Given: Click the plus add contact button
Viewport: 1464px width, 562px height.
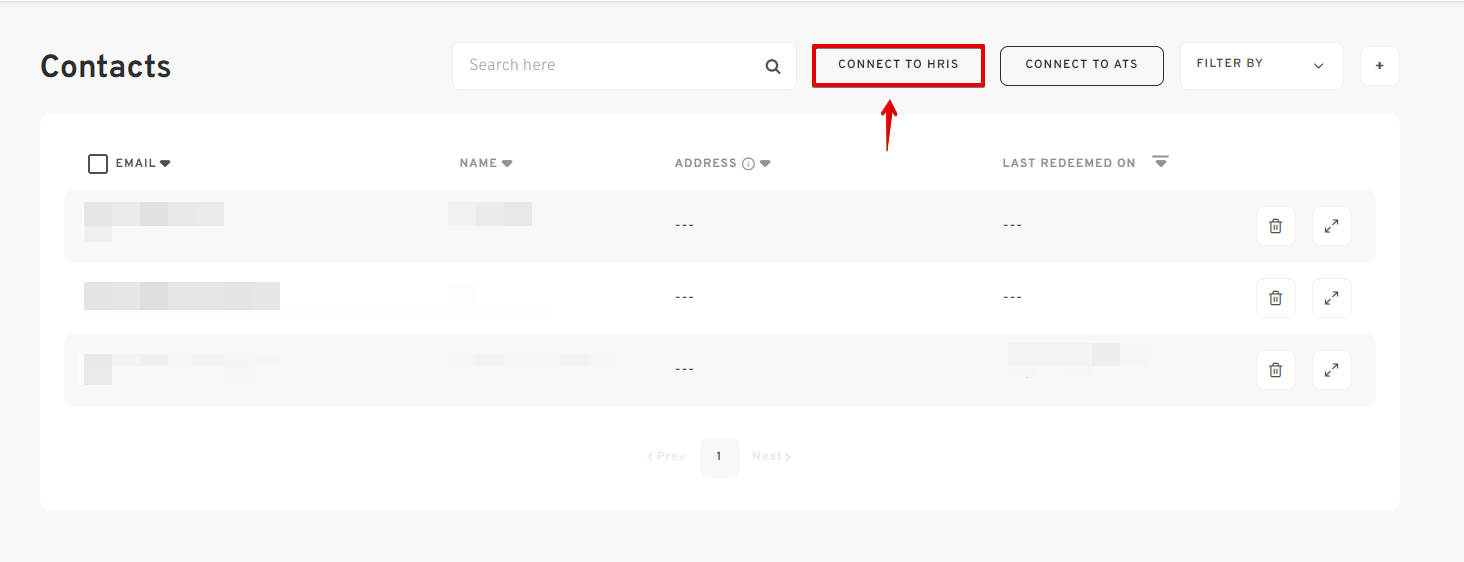Looking at the screenshot, I should [x=1379, y=66].
